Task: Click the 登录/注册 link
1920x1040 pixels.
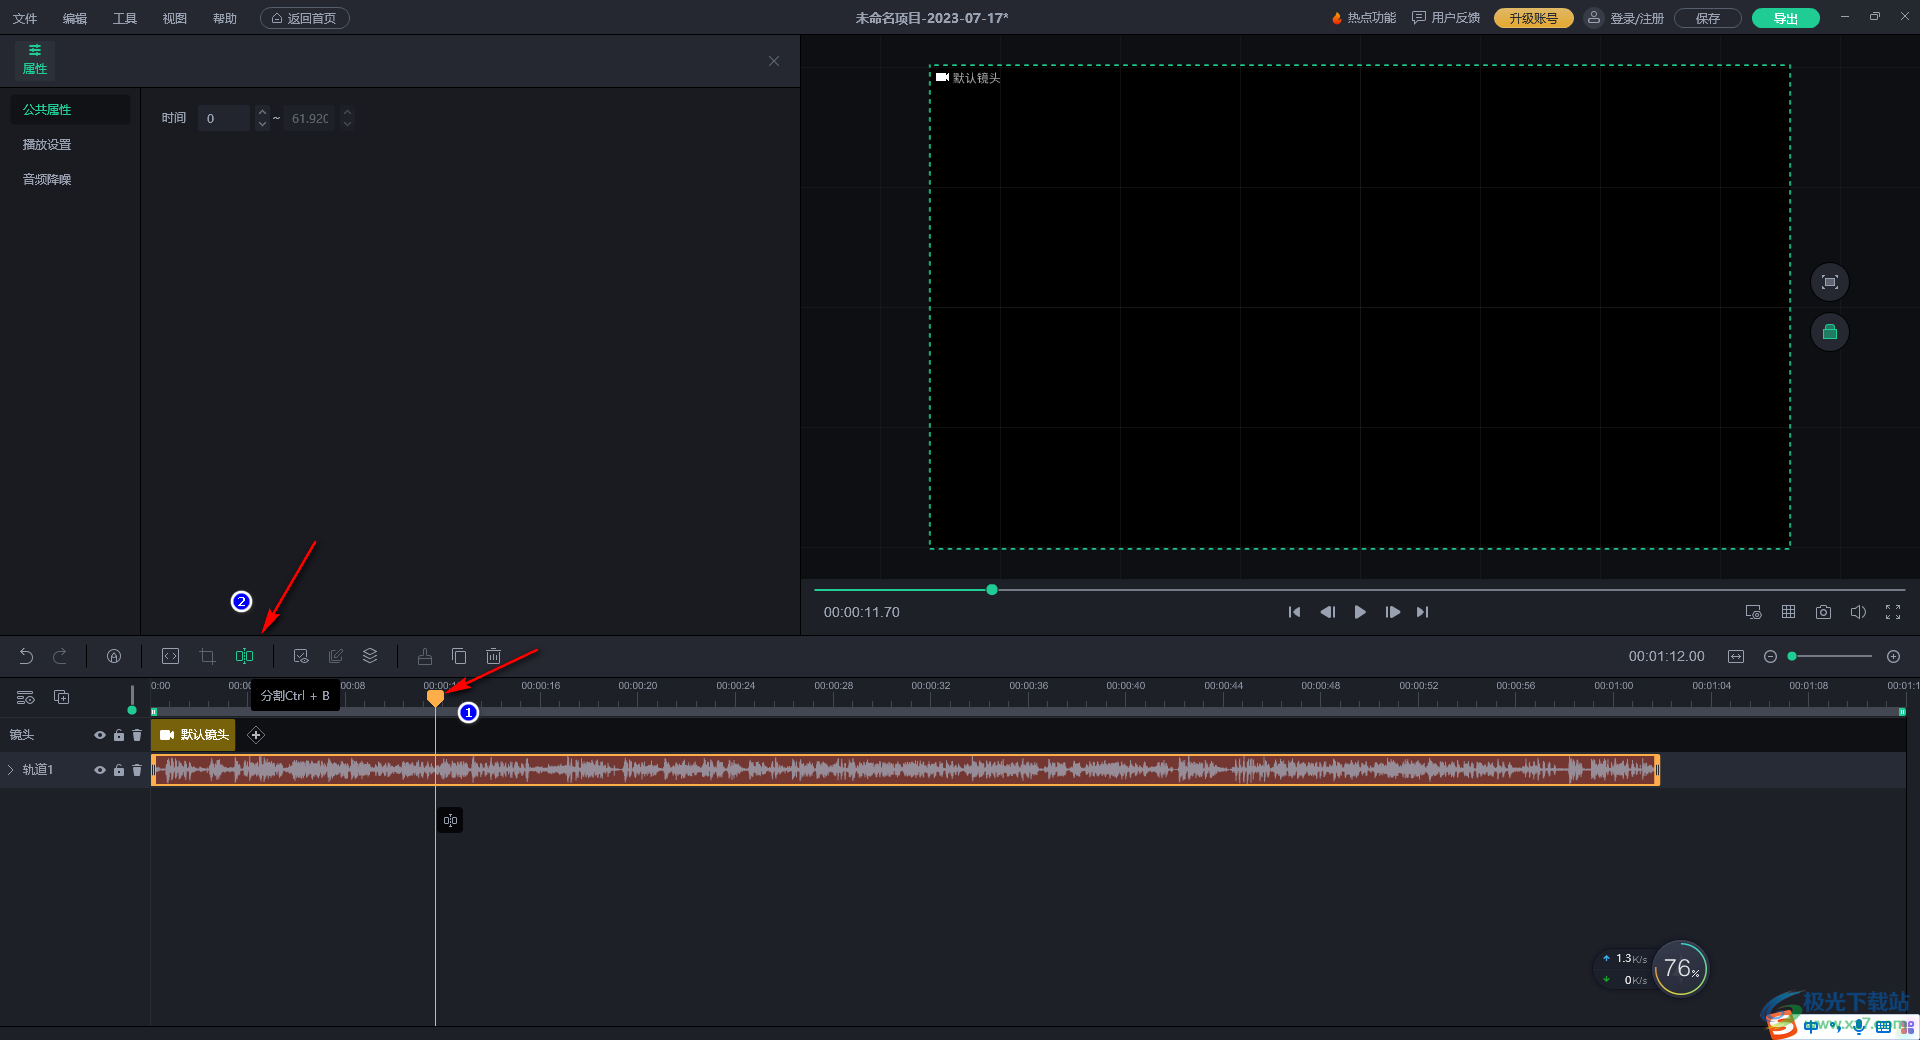Action: point(1637,18)
